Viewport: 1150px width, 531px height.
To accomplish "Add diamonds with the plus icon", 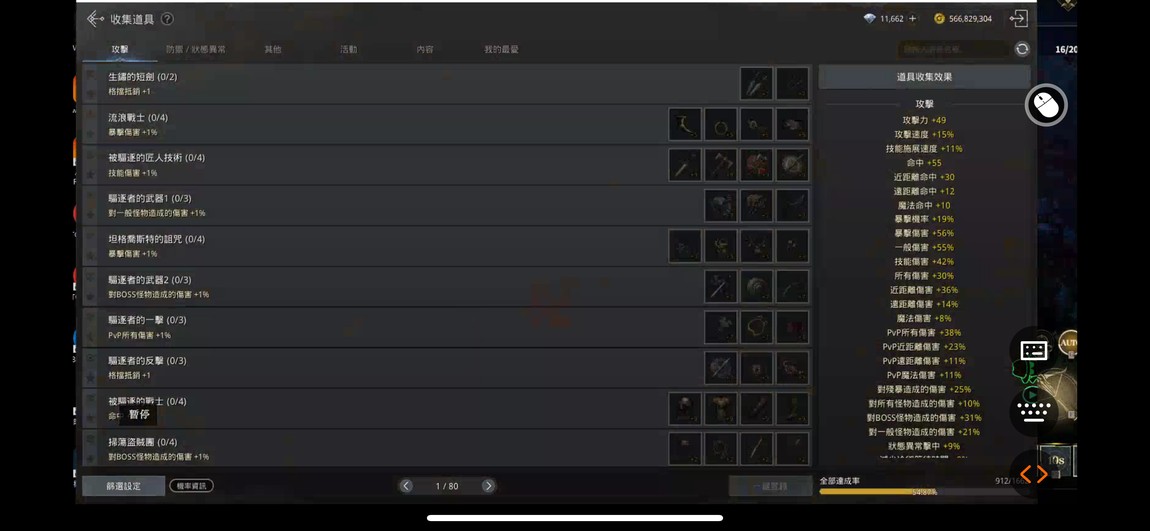I will (x=912, y=19).
